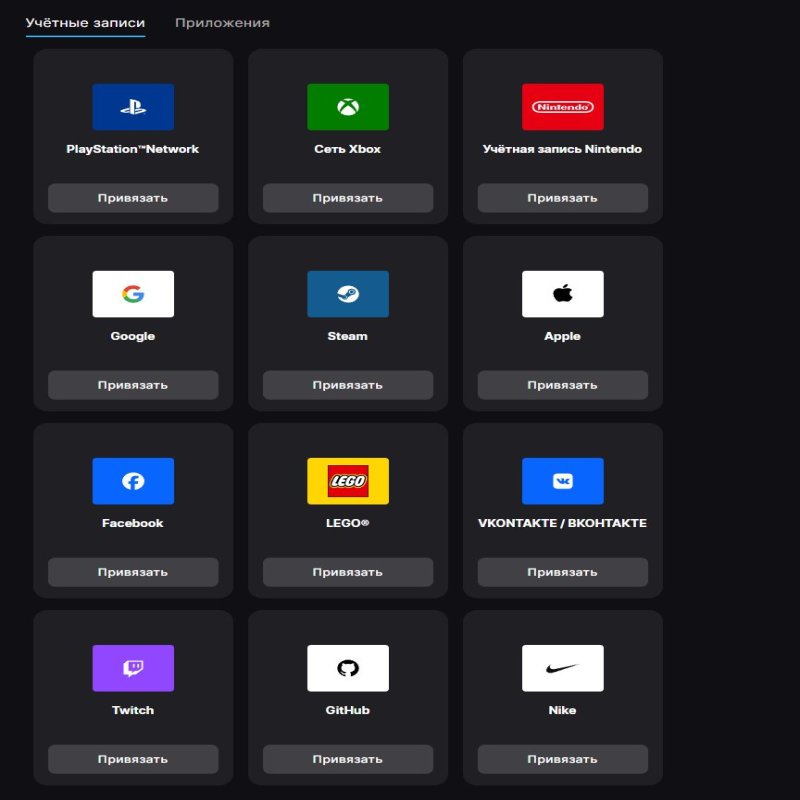This screenshot has width=800, height=800.
Task: Click the GitHub logo icon
Action: point(348,668)
